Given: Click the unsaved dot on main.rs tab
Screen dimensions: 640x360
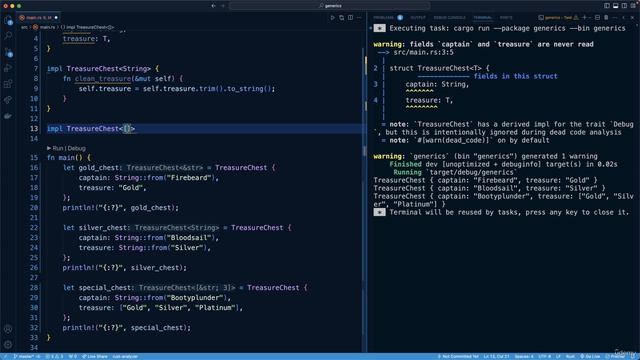Looking at the screenshot, I should [x=56, y=18].
